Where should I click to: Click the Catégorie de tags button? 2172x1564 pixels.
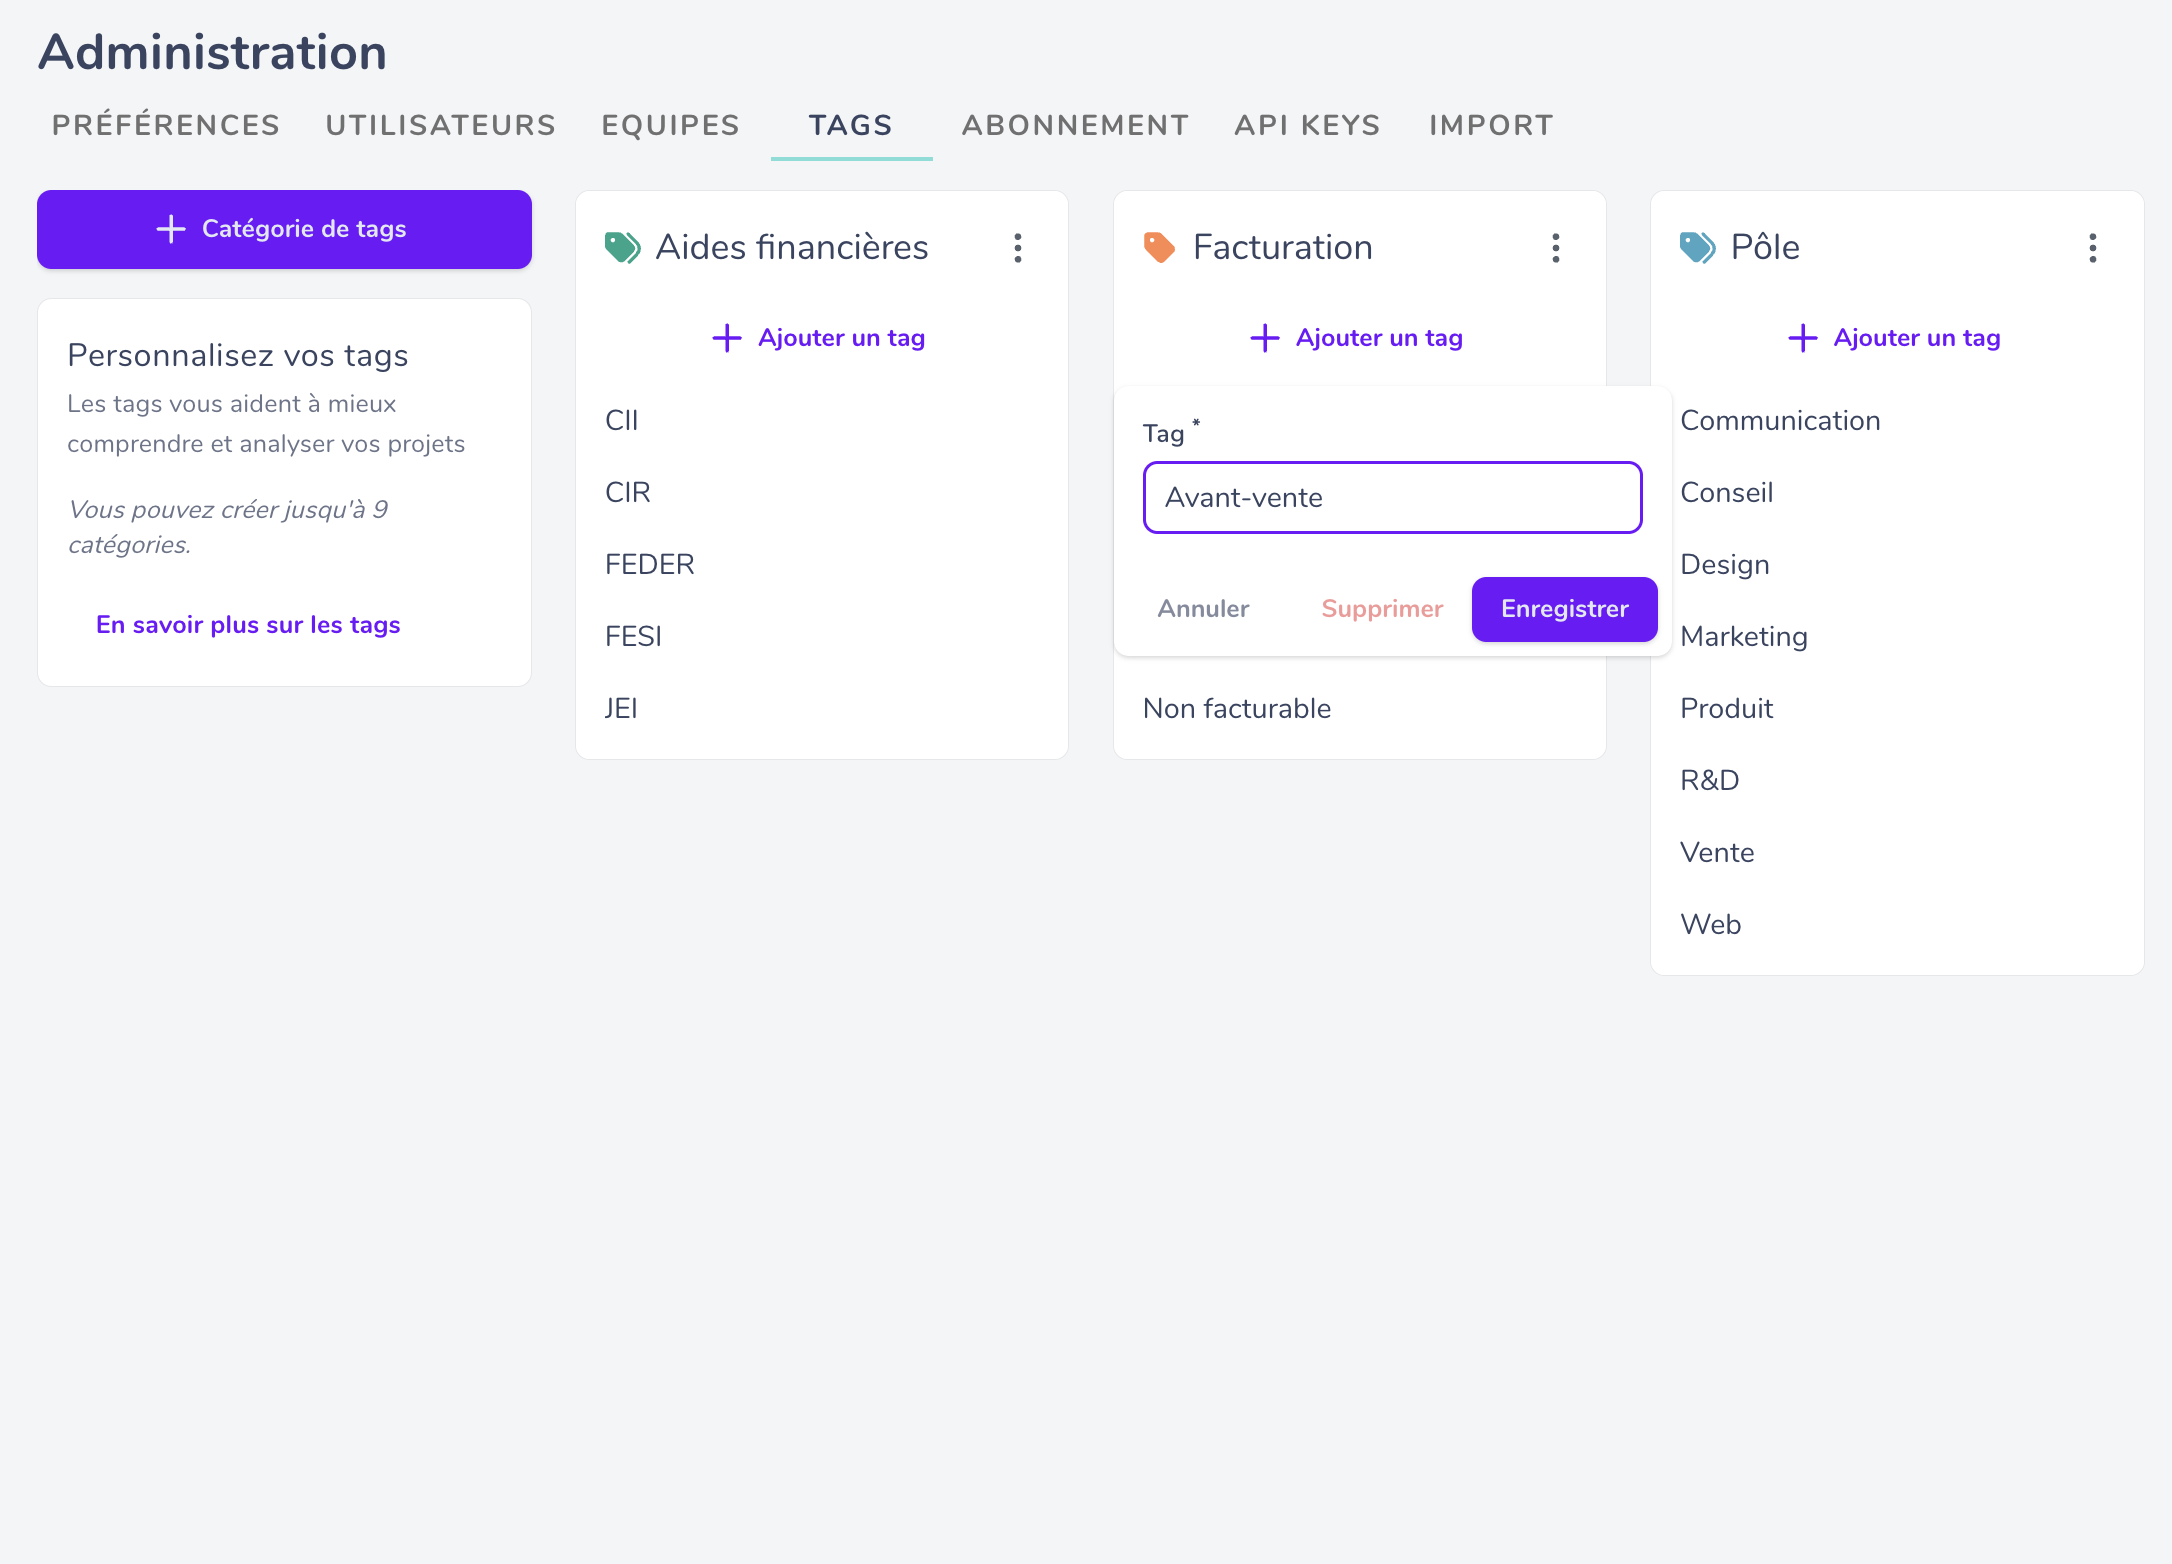(284, 229)
